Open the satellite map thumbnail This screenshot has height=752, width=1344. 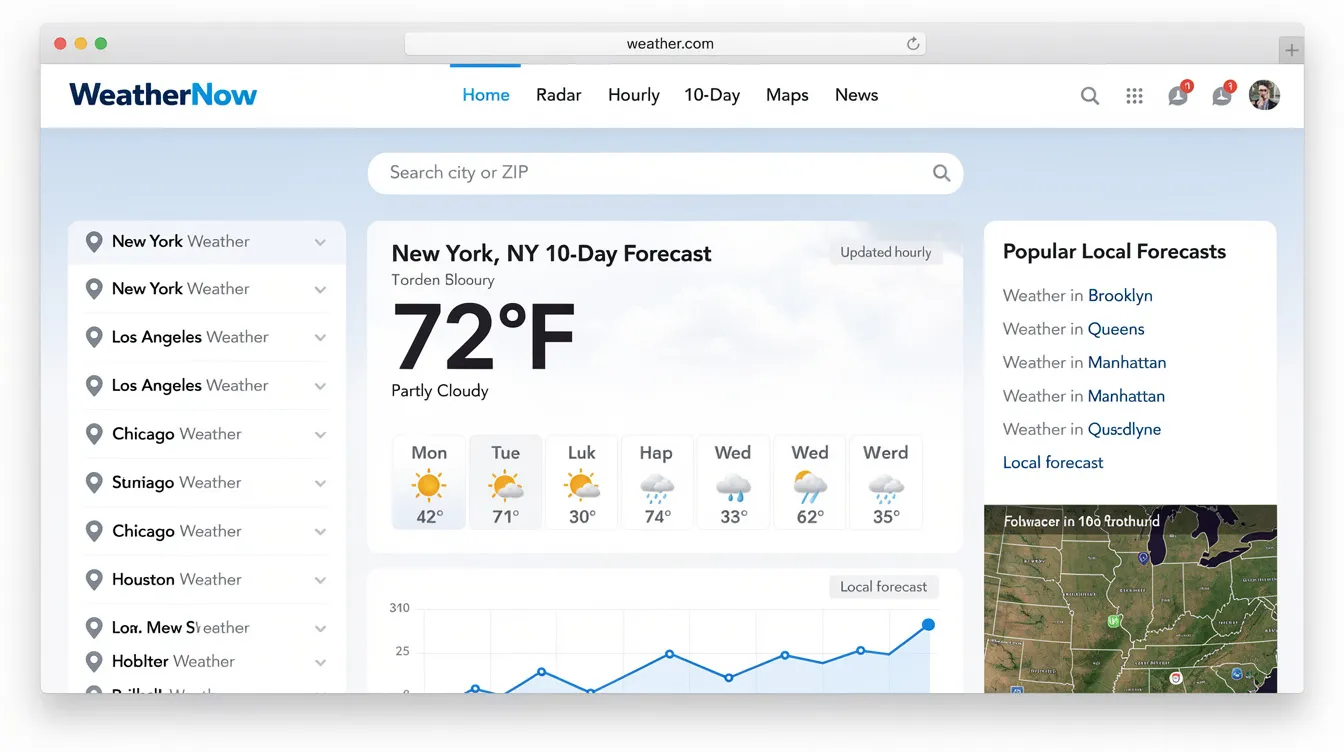pyautogui.click(x=1130, y=599)
